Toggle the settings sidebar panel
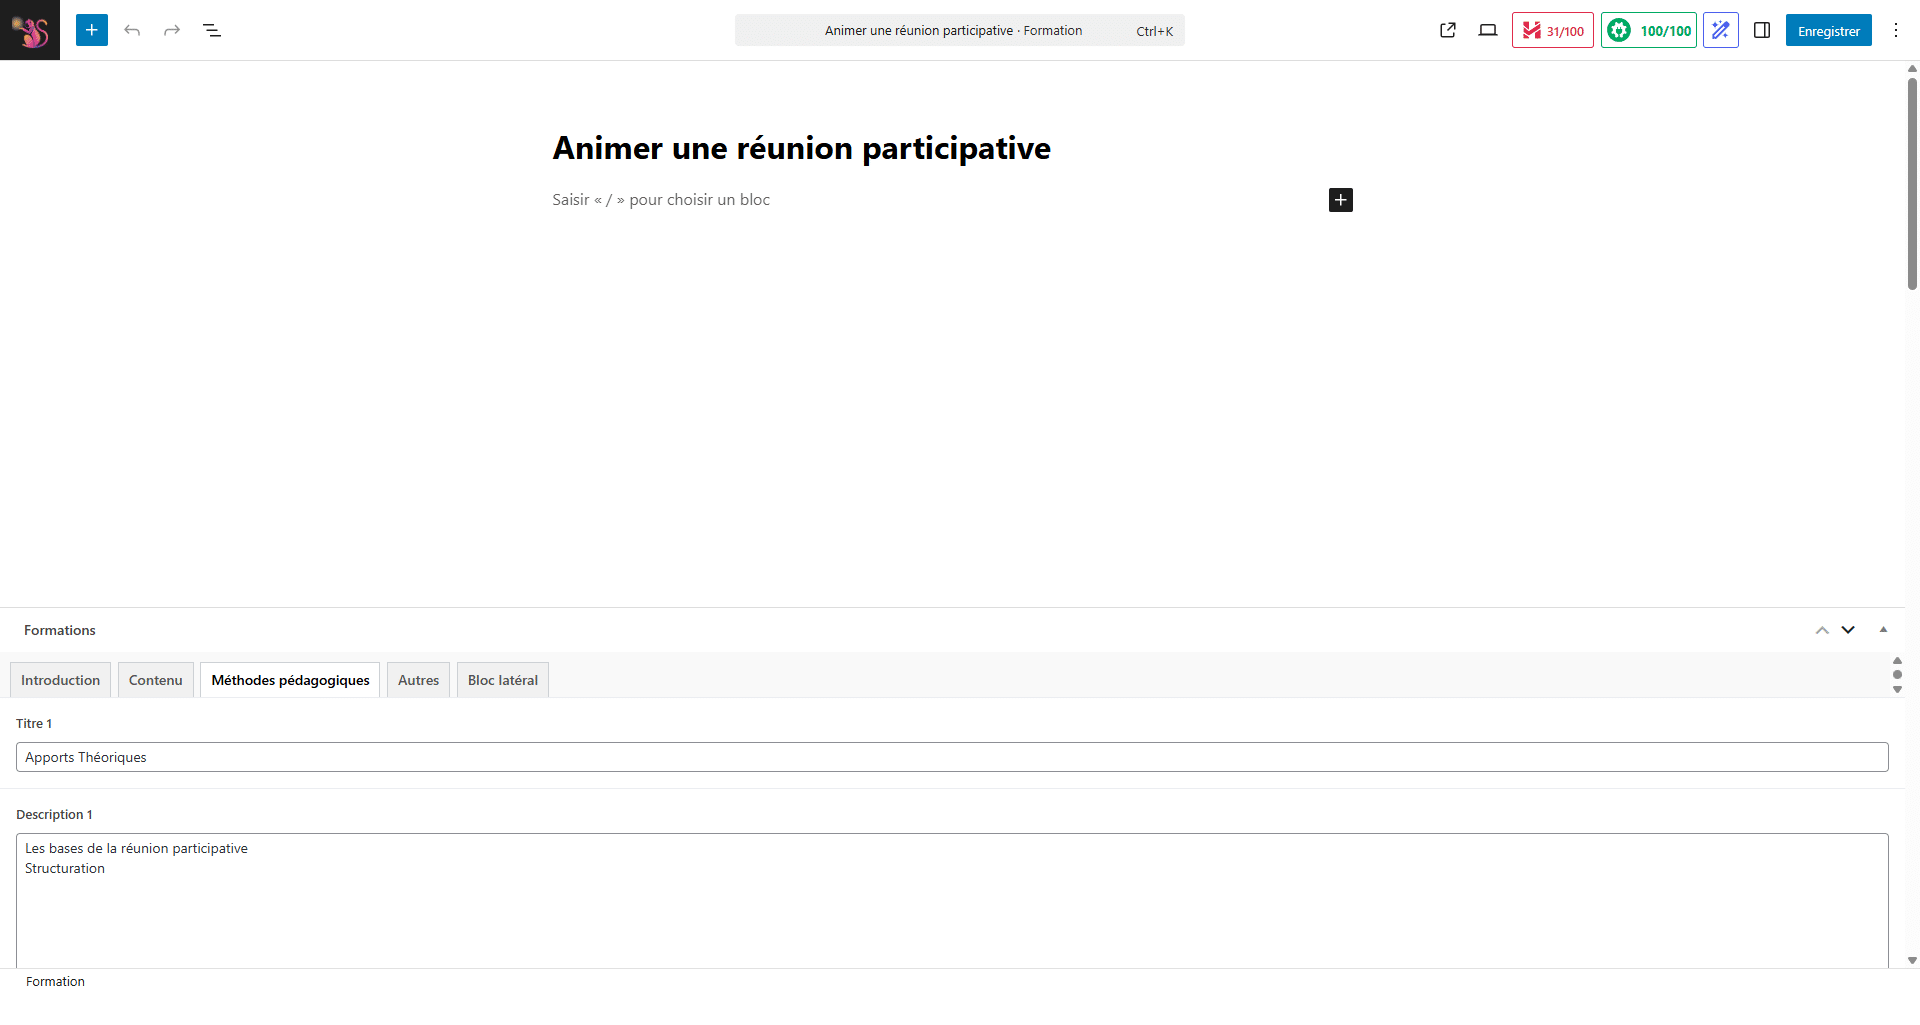Image resolution: width=1920 pixels, height=1025 pixels. pyautogui.click(x=1762, y=30)
